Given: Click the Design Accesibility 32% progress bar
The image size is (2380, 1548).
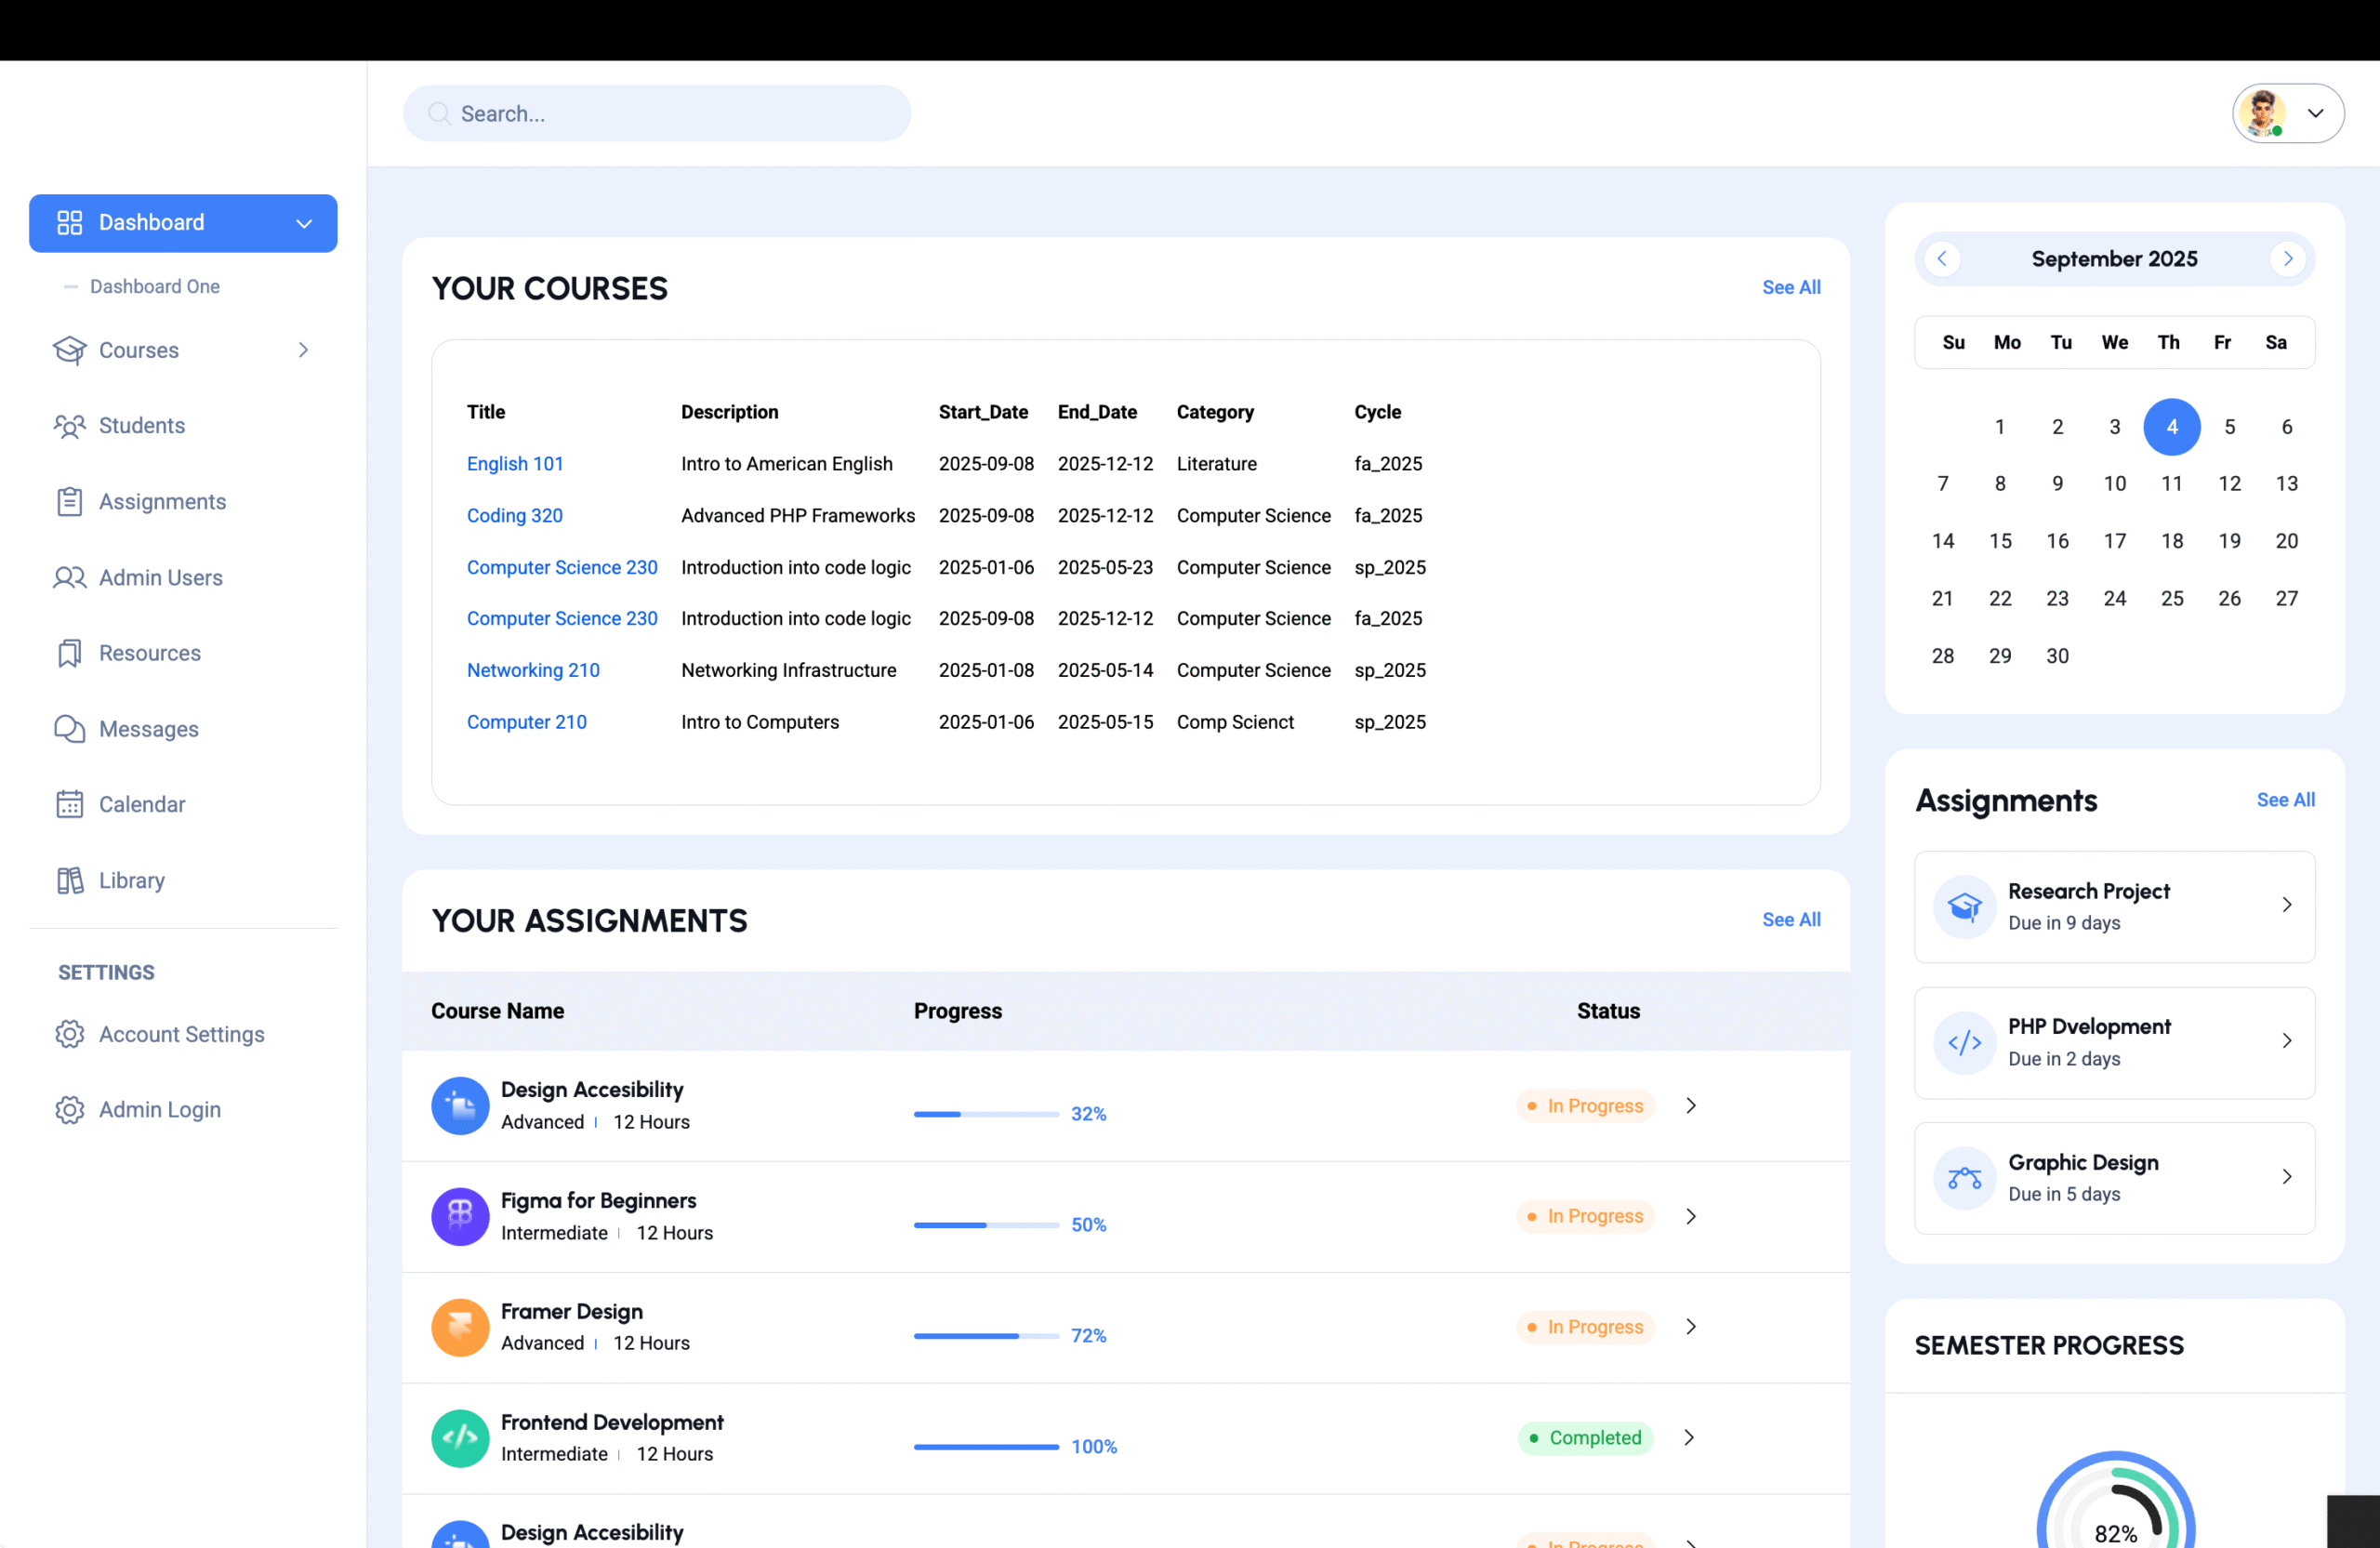Looking at the screenshot, I should coord(986,1114).
